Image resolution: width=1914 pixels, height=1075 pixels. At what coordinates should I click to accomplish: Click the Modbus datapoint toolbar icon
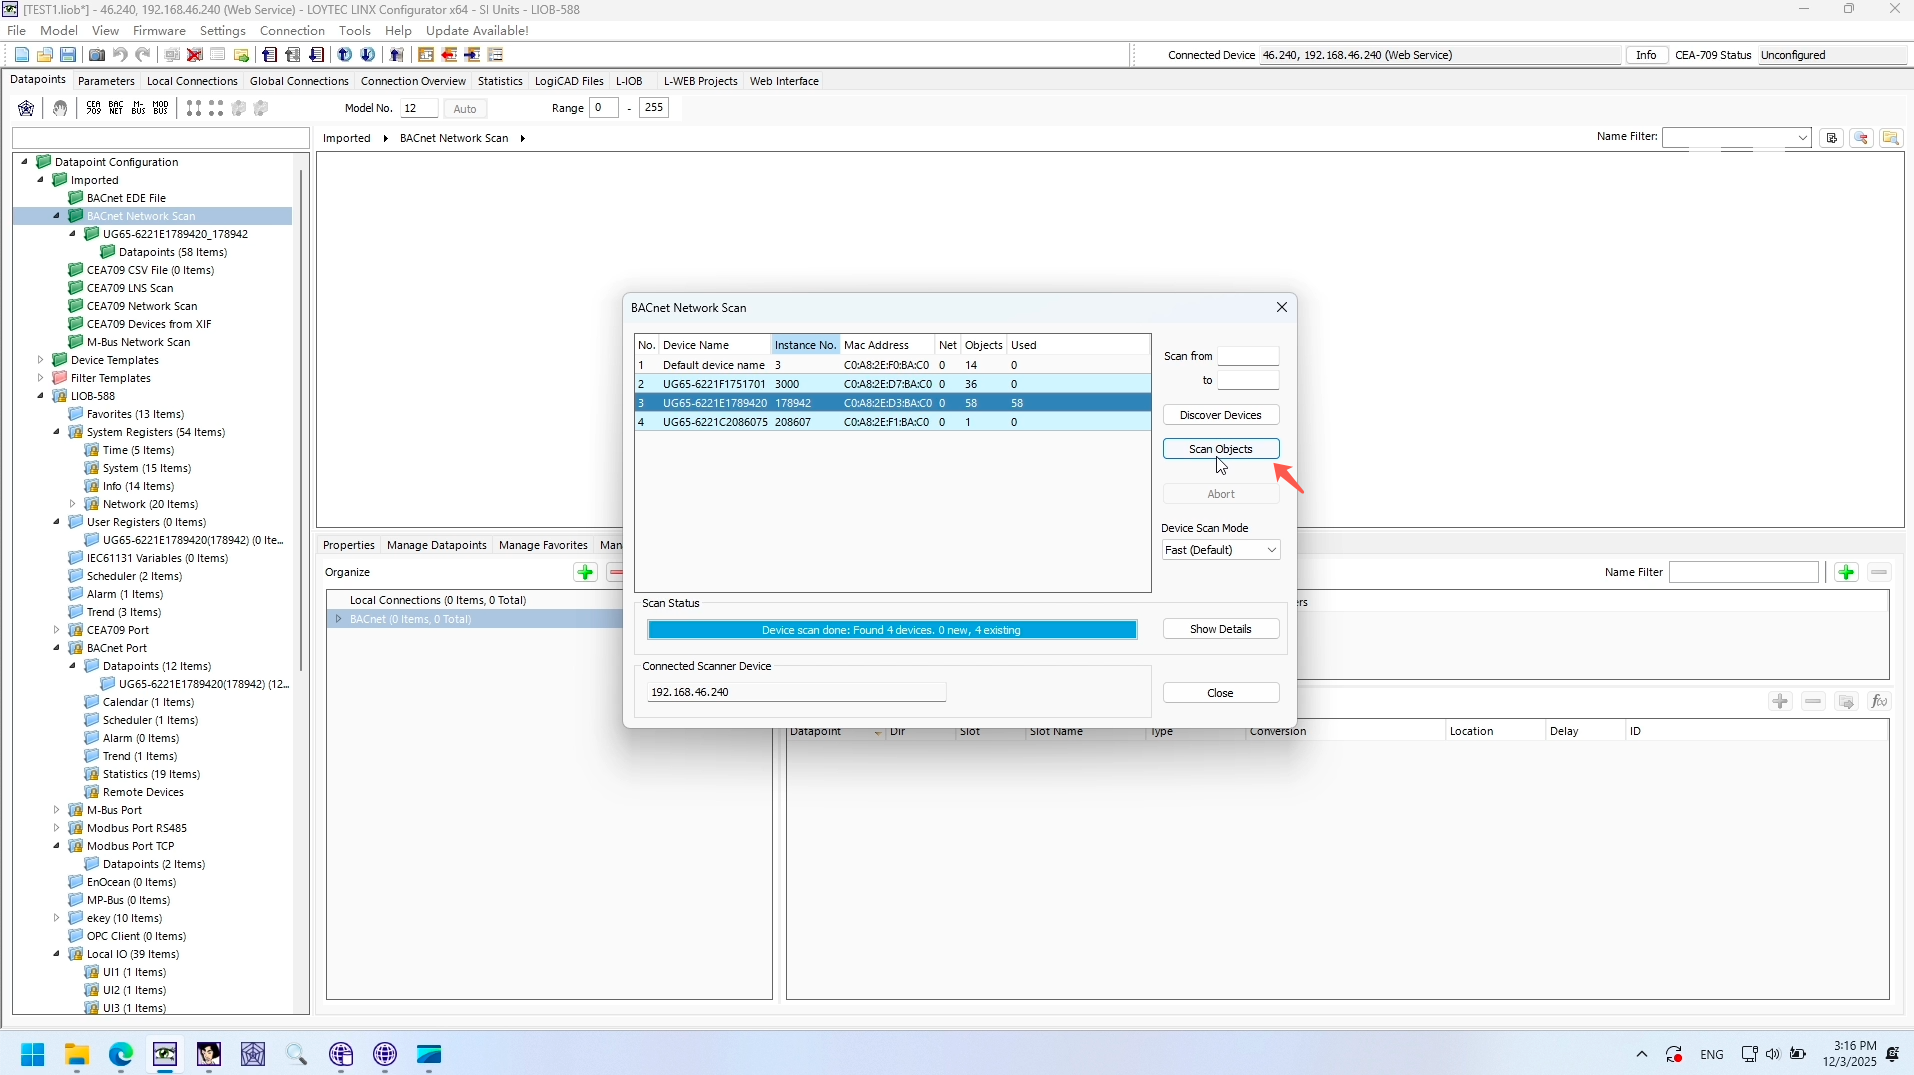[160, 108]
